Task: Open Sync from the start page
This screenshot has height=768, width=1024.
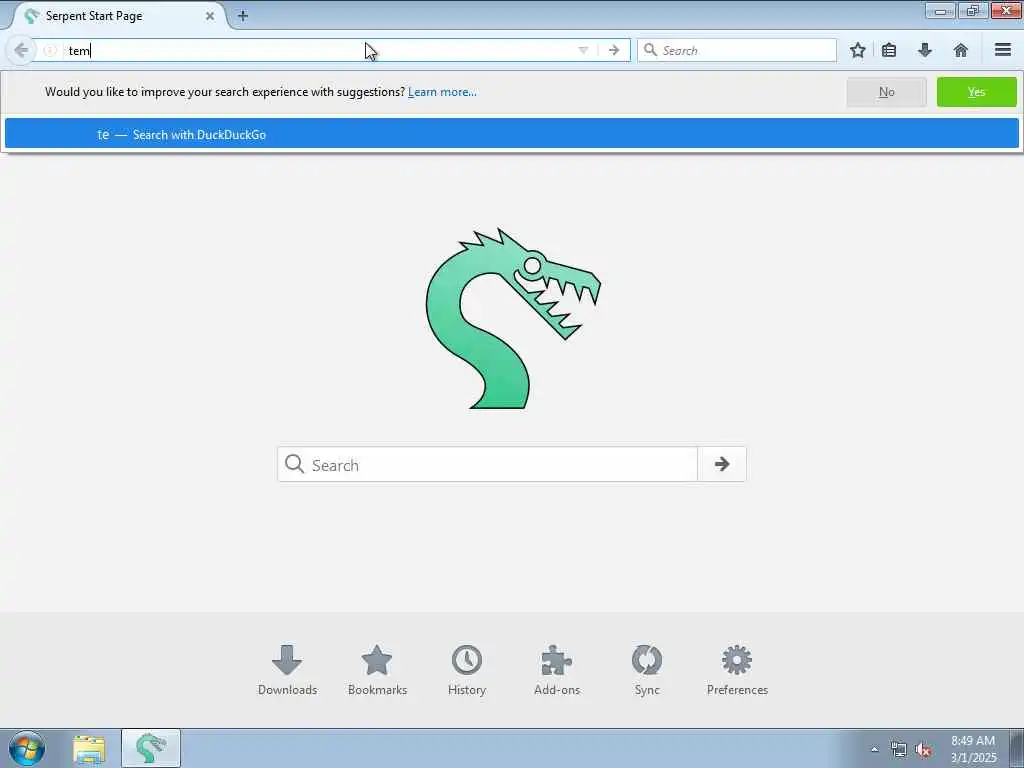Action: click(647, 670)
